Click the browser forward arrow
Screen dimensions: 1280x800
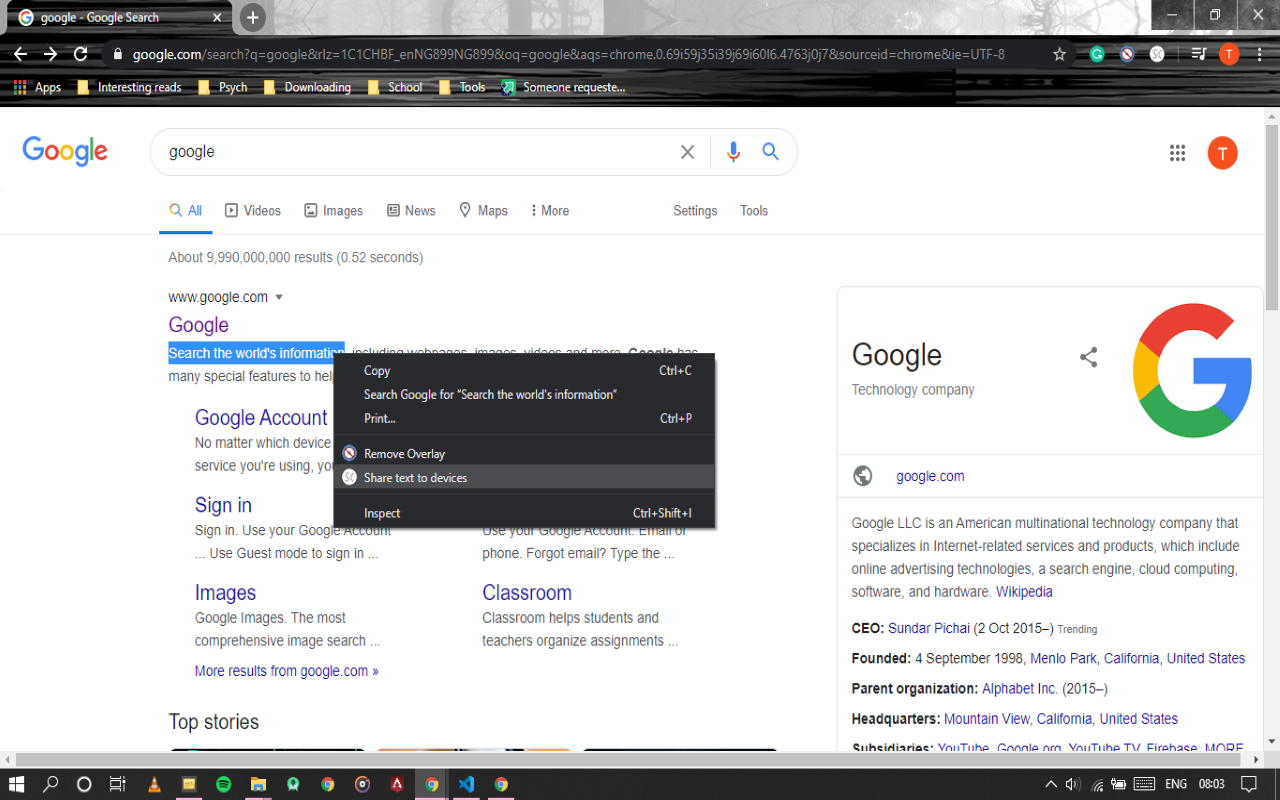pos(50,54)
